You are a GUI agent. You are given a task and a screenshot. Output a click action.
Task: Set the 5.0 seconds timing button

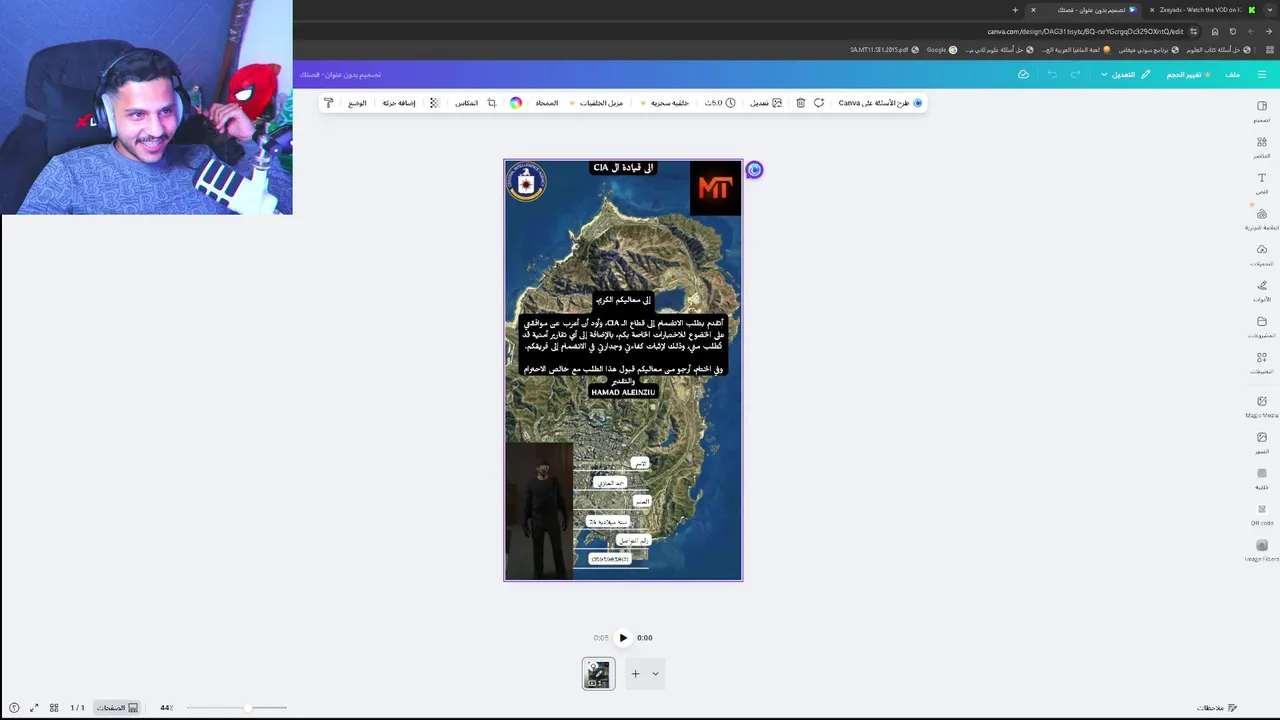click(720, 103)
